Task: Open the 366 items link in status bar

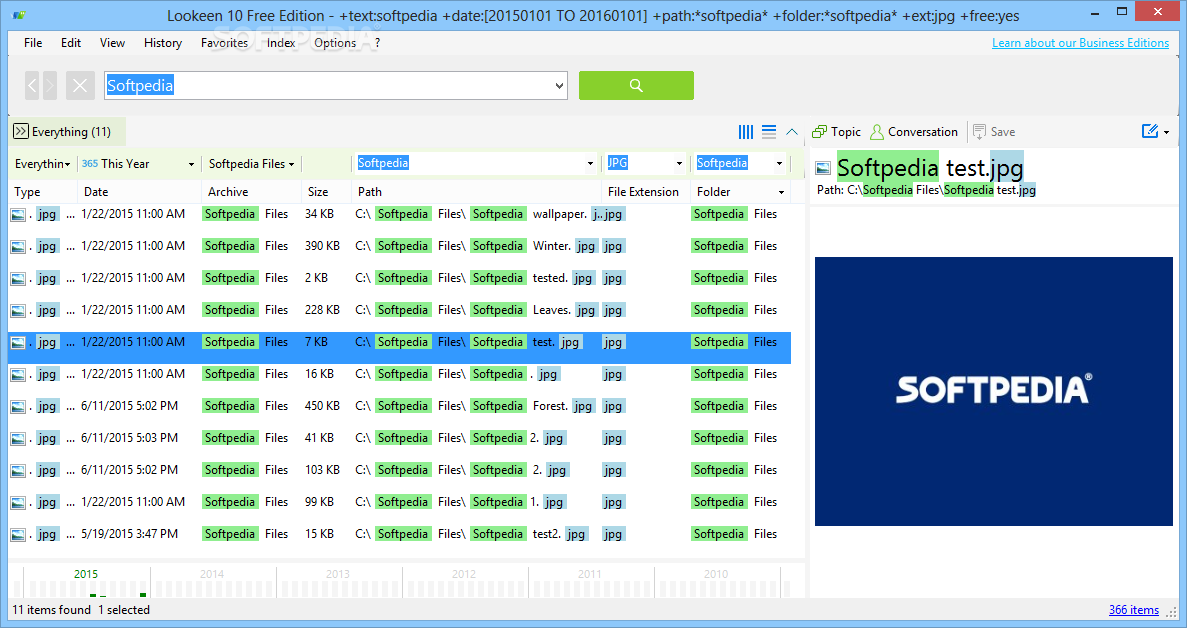Action: pos(1133,610)
